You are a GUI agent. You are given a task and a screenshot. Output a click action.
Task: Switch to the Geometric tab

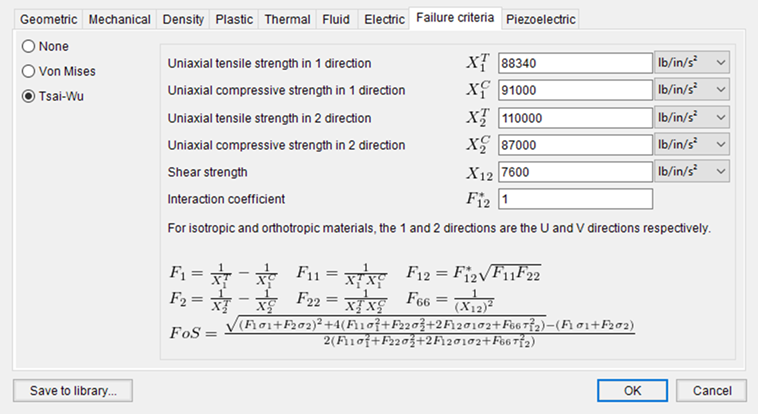48,19
